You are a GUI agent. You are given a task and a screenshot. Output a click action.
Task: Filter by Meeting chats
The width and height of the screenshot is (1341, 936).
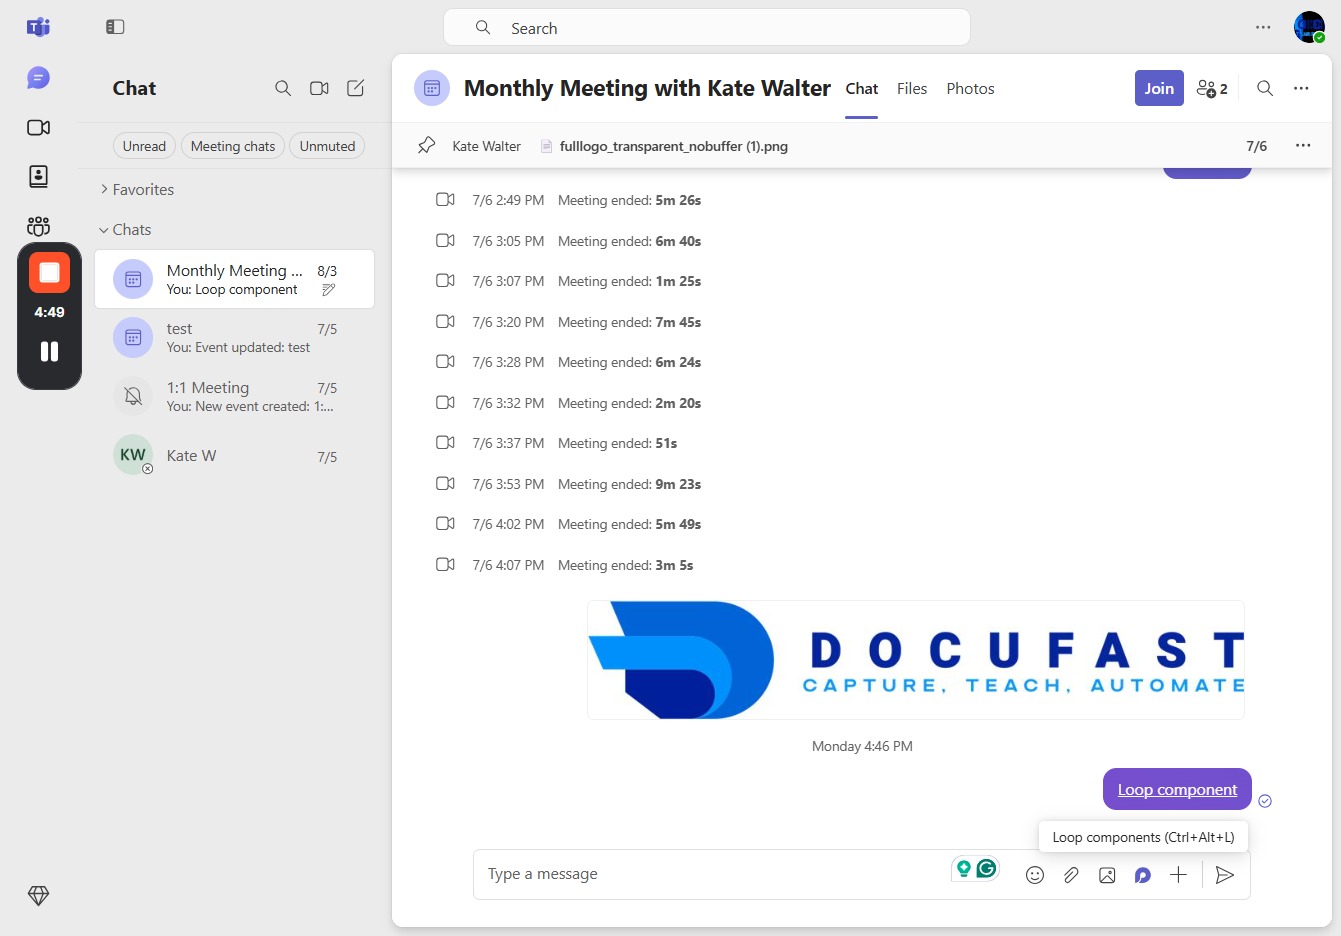click(x=233, y=146)
